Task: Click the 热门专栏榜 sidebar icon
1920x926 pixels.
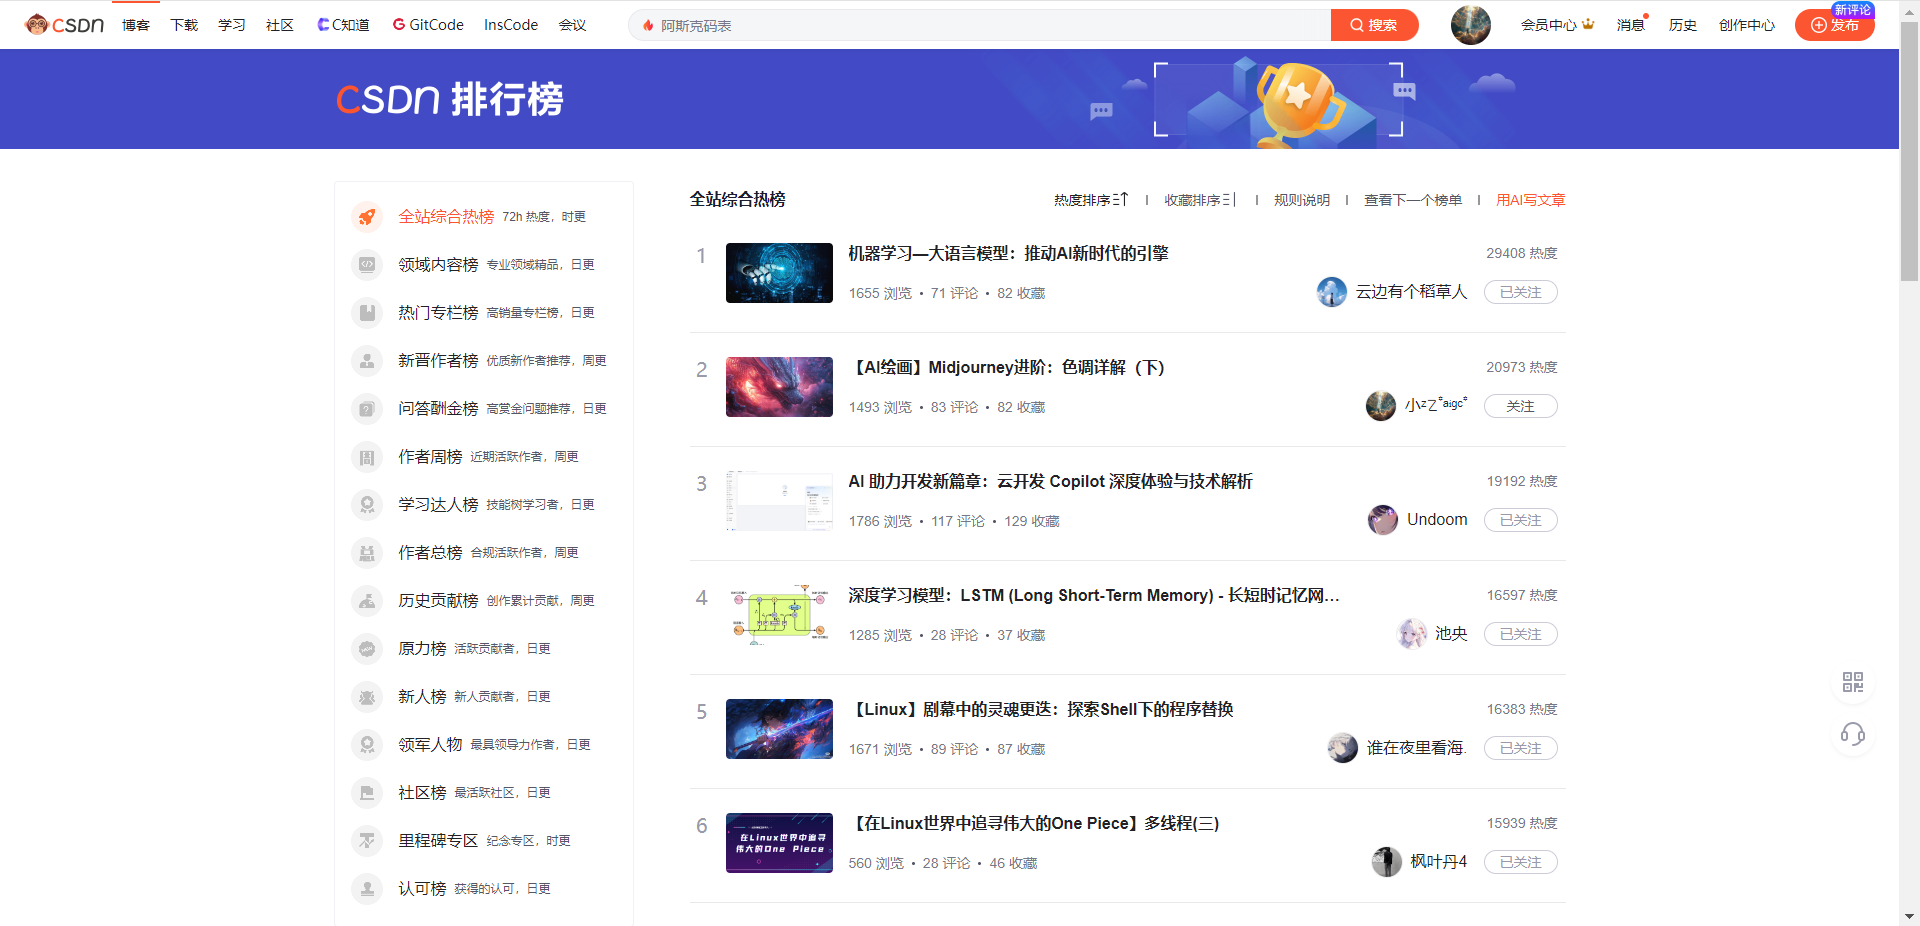Action: [367, 313]
